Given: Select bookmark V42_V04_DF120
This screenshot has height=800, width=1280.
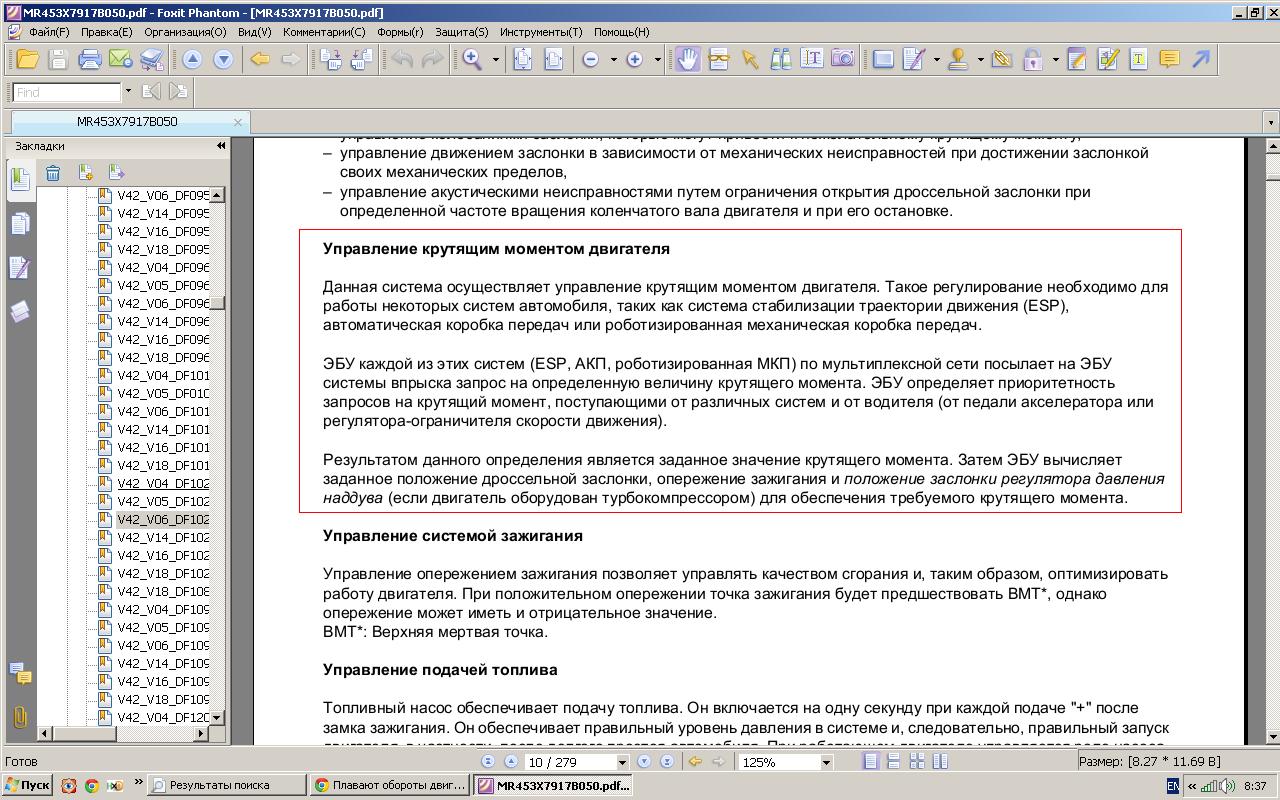Looking at the screenshot, I should [x=163, y=717].
